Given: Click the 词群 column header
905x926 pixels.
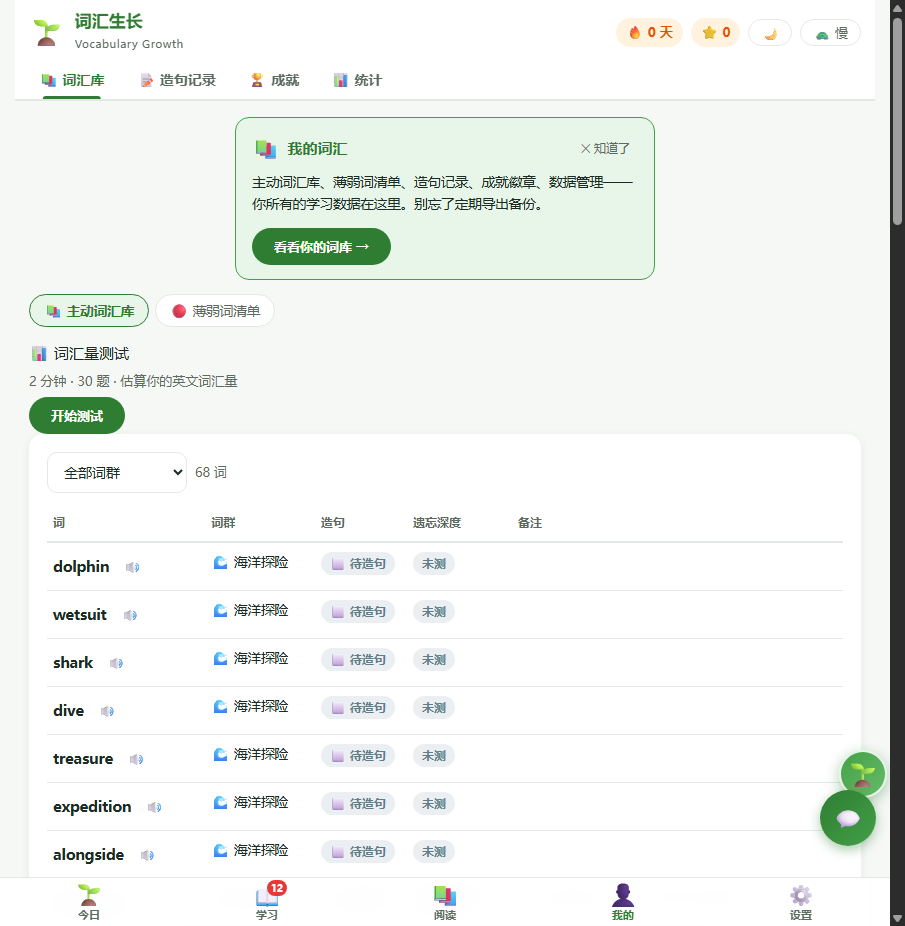Looking at the screenshot, I should click(223, 523).
